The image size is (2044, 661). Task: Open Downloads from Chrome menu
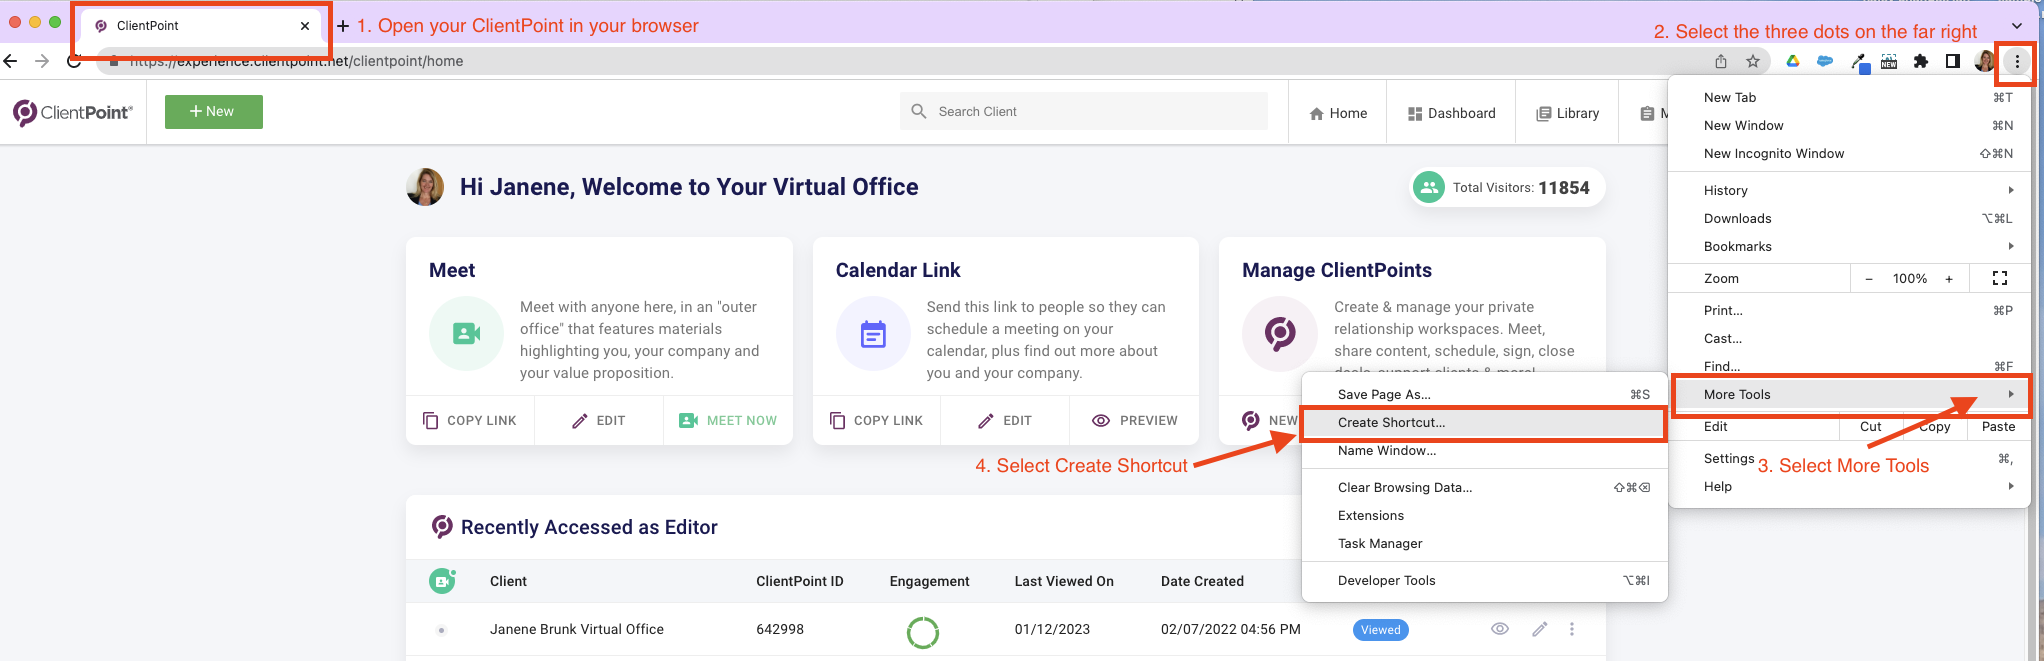tap(1850, 218)
